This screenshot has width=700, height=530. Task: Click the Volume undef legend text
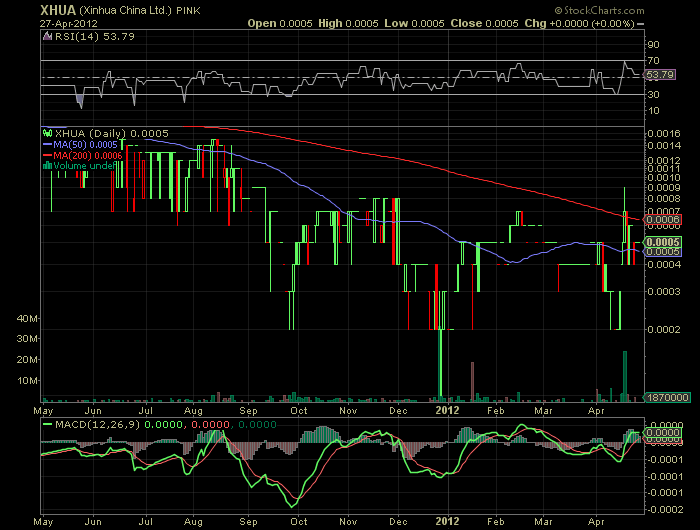(x=84, y=166)
